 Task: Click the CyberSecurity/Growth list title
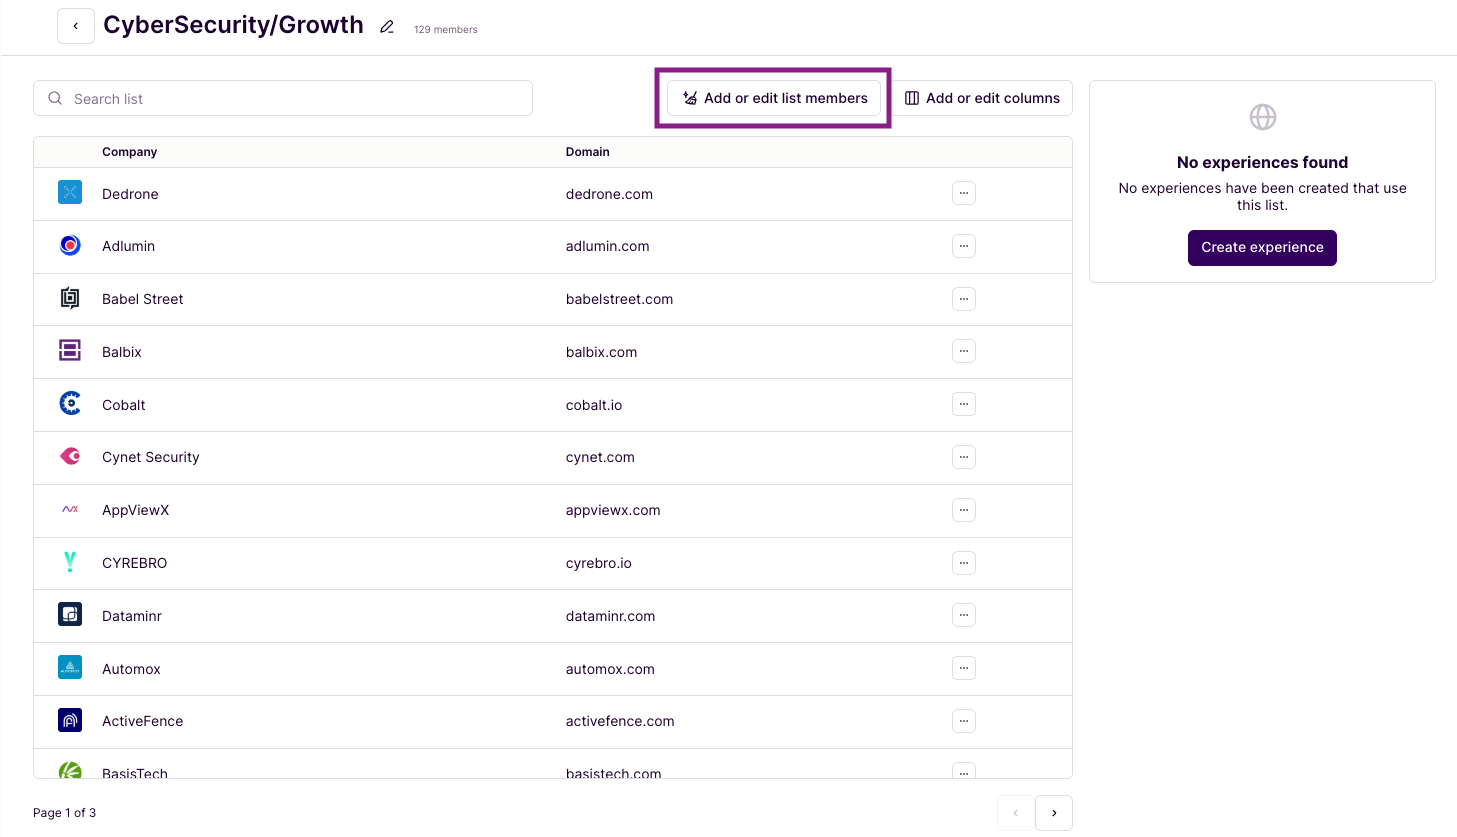click(233, 25)
